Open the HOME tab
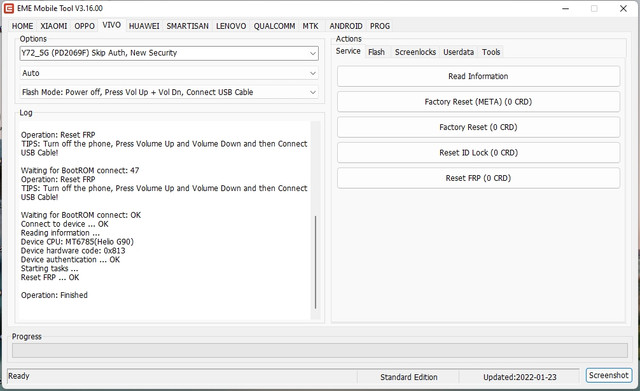 22,26
